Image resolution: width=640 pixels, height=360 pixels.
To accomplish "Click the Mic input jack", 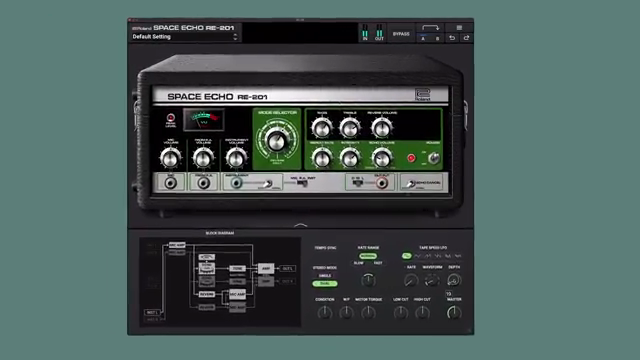I will [170, 183].
